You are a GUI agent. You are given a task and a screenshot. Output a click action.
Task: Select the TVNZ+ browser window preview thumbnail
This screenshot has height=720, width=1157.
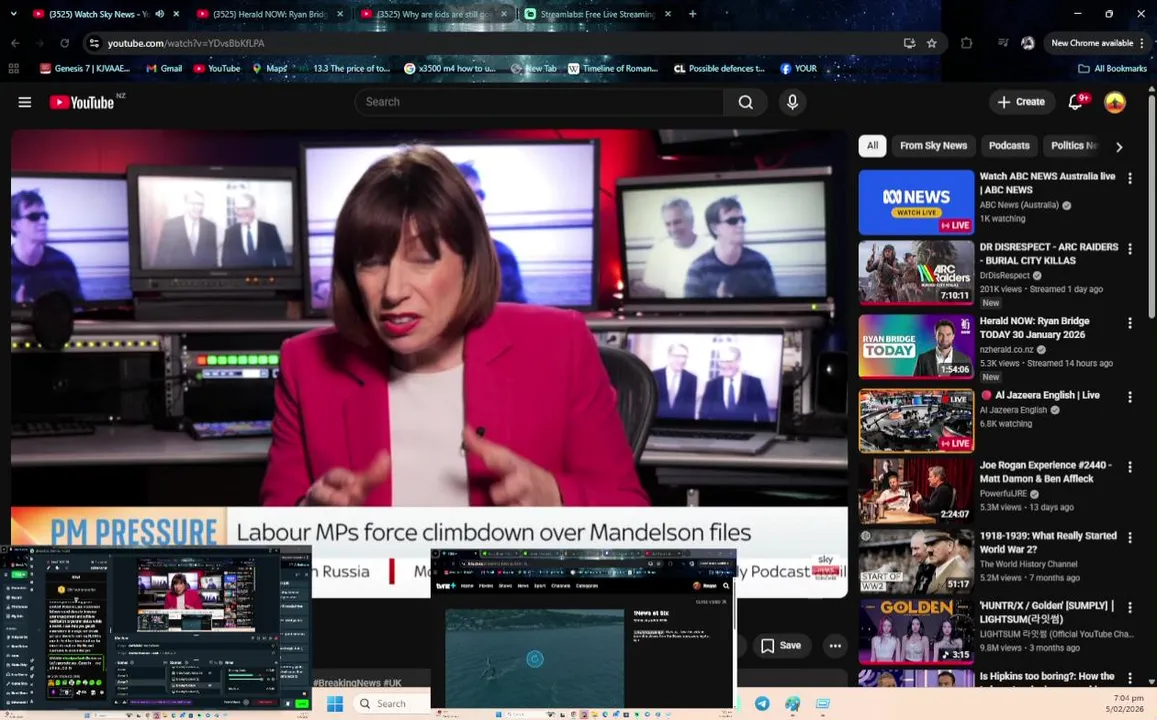click(584, 629)
